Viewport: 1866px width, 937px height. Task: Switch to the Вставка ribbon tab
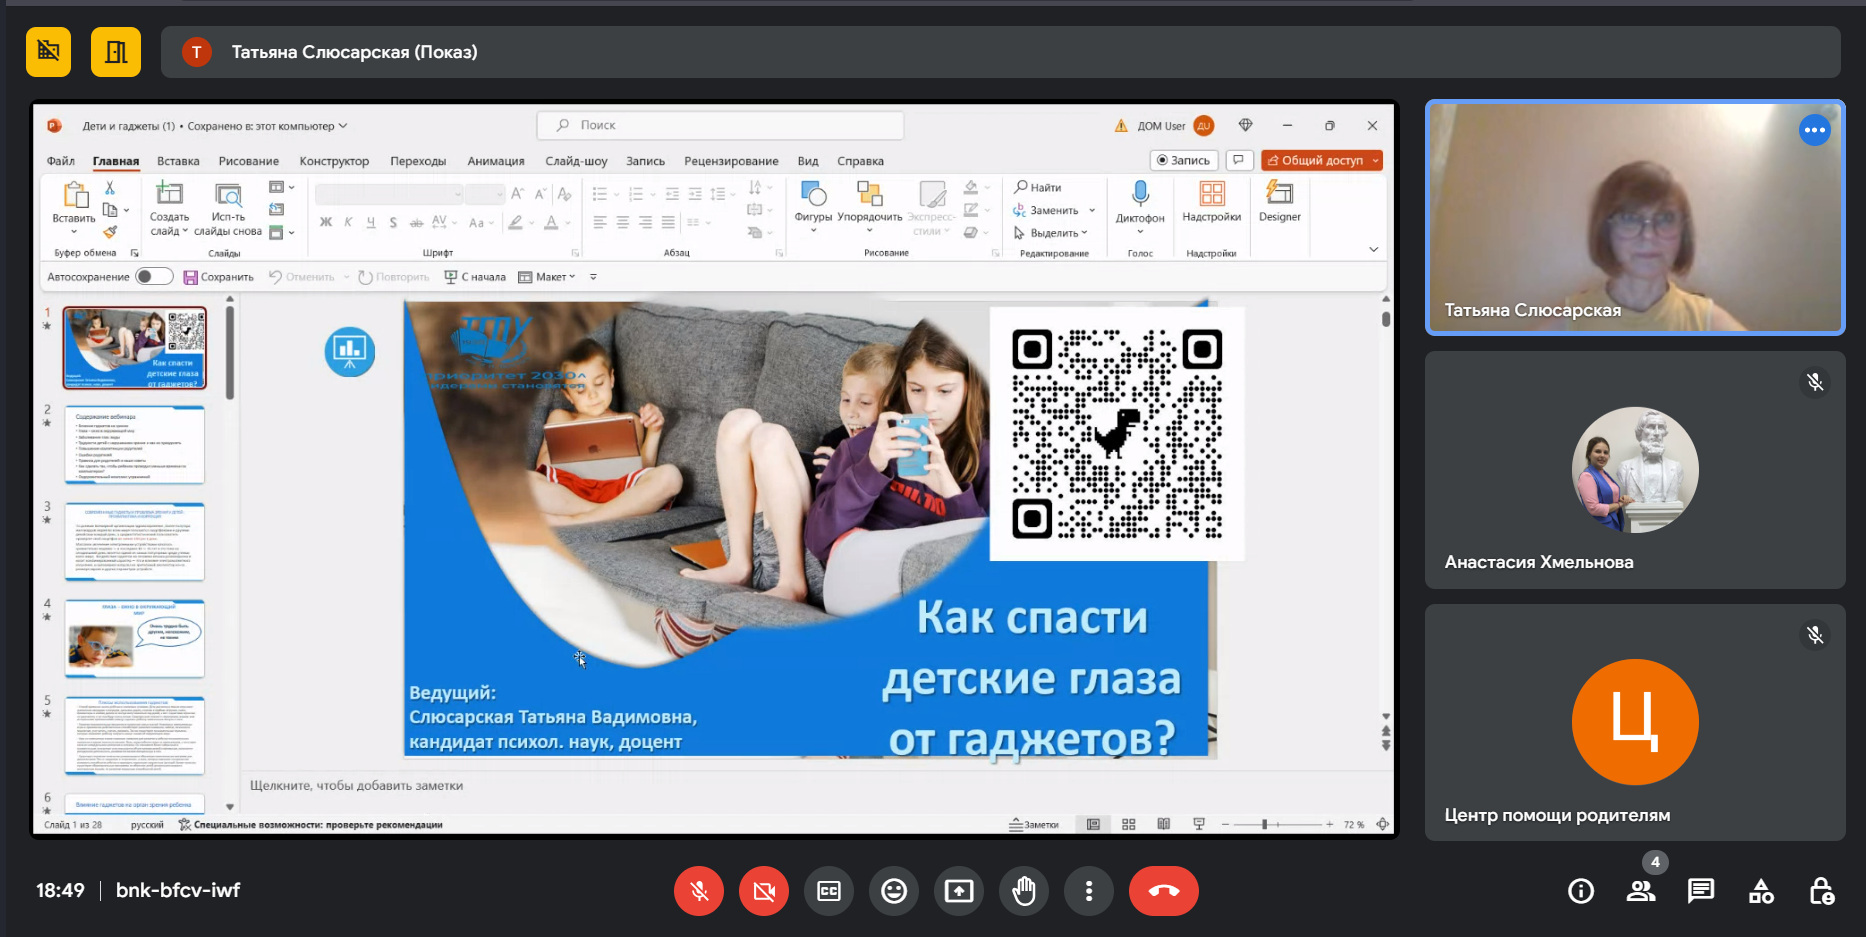(178, 161)
